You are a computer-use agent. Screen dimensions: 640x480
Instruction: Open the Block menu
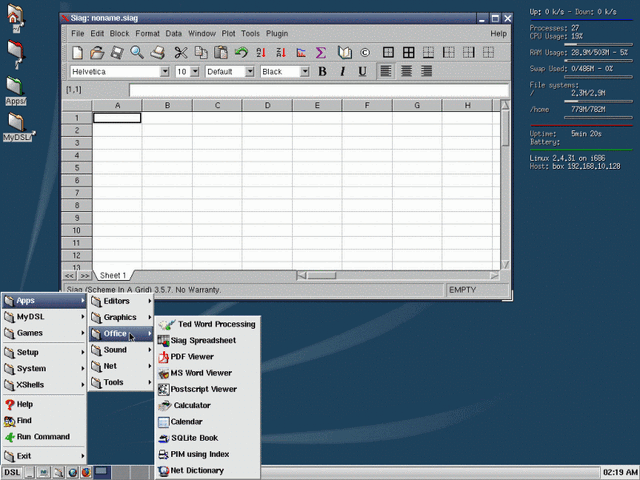pos(119,33)
